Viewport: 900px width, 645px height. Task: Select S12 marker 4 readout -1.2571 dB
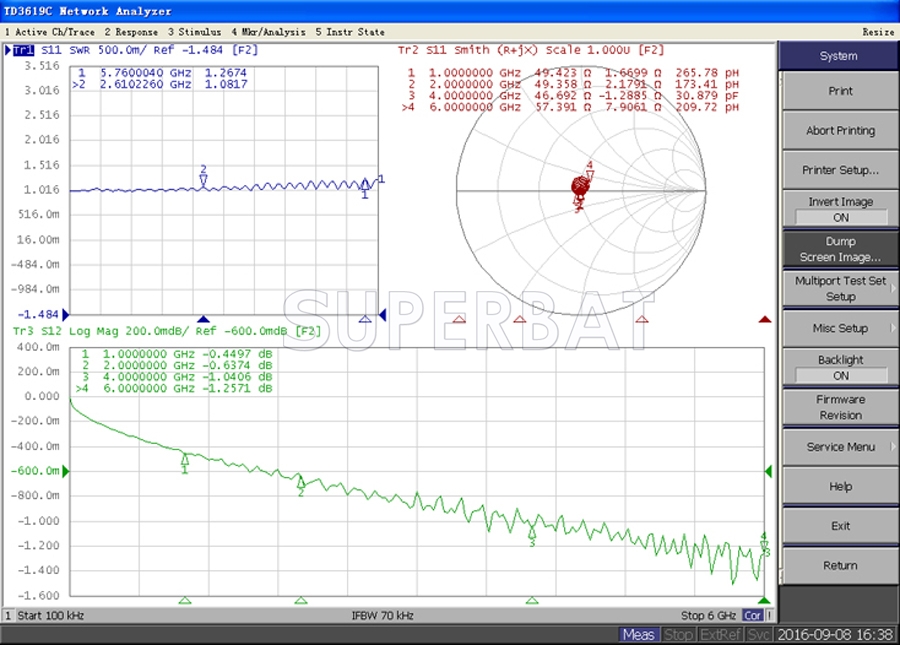237,388
